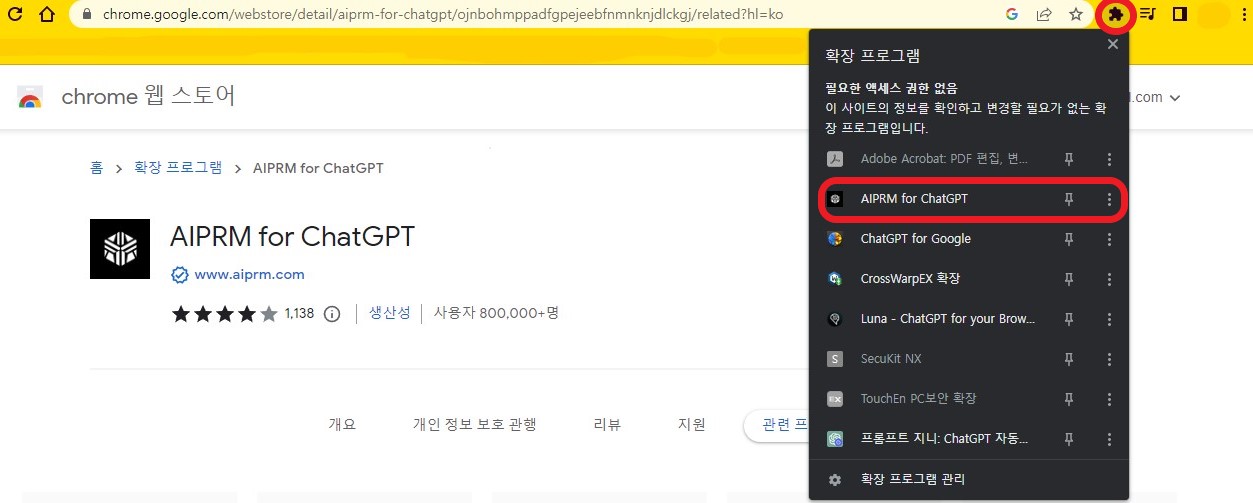Visit www.aiprm.com publisher link

click(249, 274)
